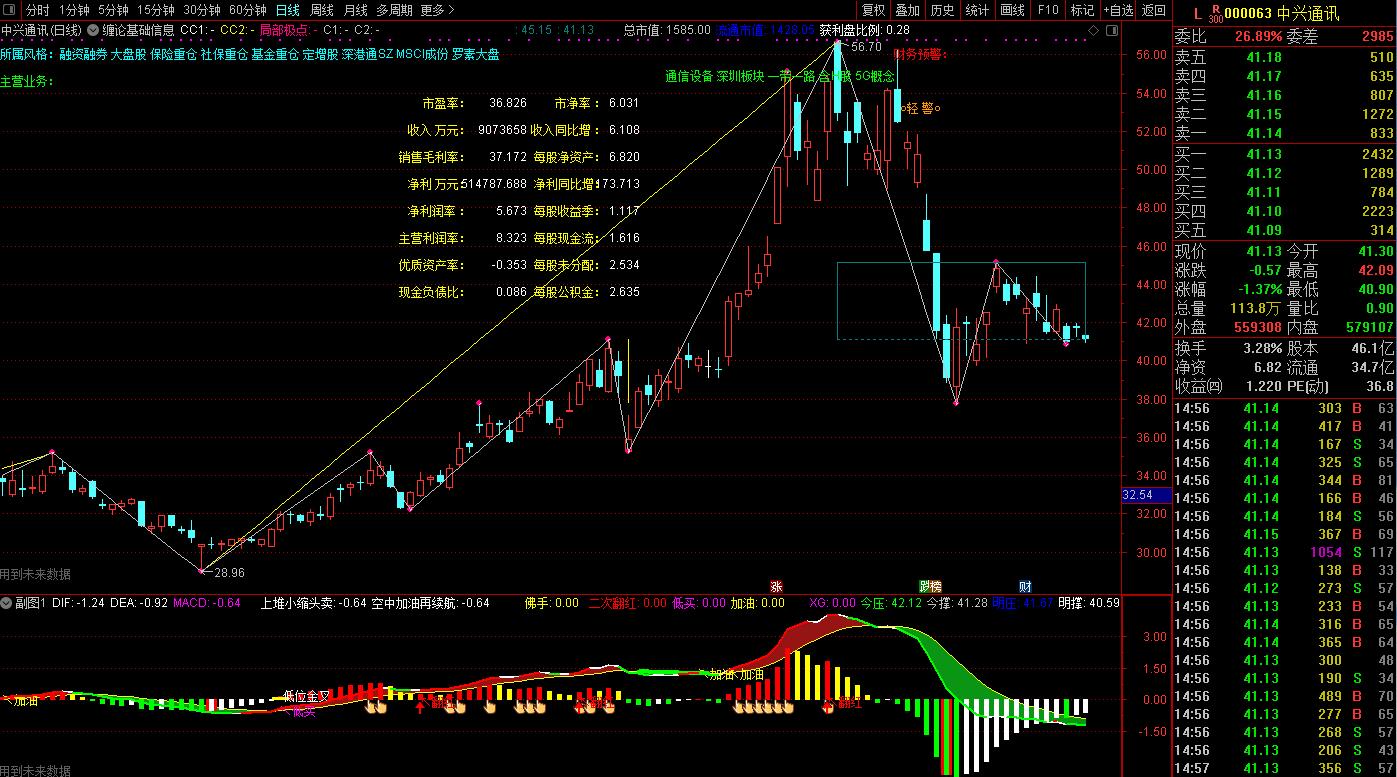1397x777 pixels.
Task: Select the 5分钟 period tab
Action: 112,10
